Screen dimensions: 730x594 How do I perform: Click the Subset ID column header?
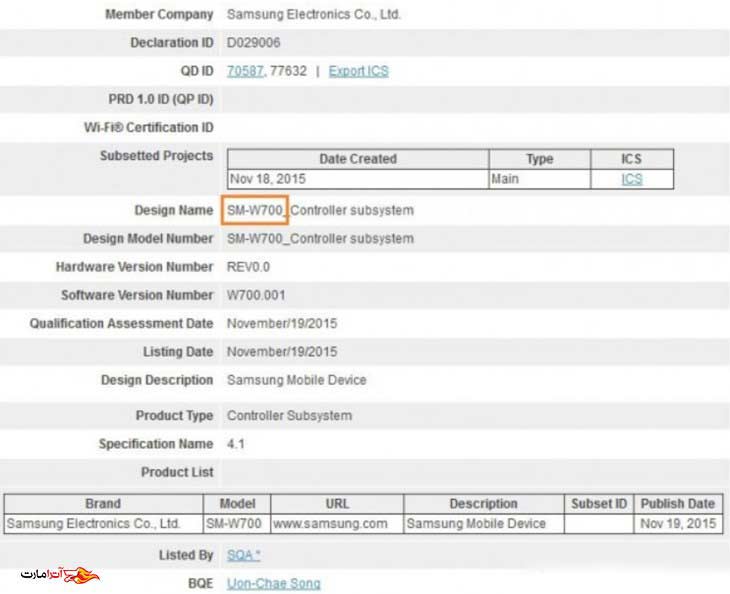point(599,504)
